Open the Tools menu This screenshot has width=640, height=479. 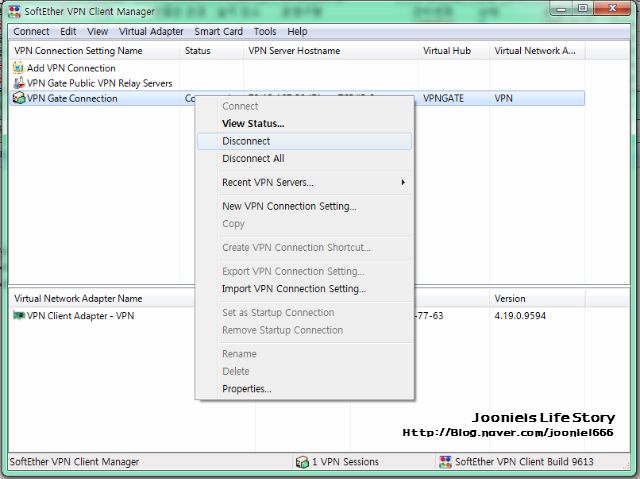(265, 31)
